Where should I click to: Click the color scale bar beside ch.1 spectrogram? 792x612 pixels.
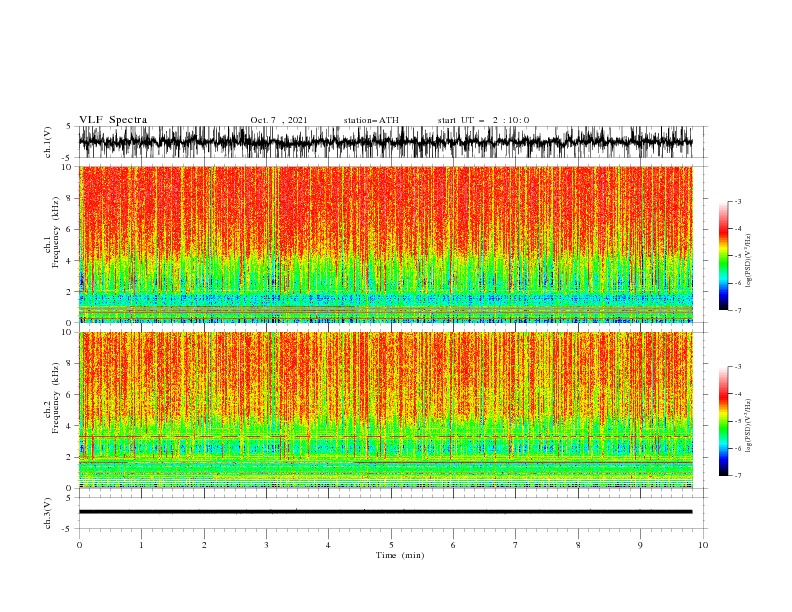click(x=723, y=256)
